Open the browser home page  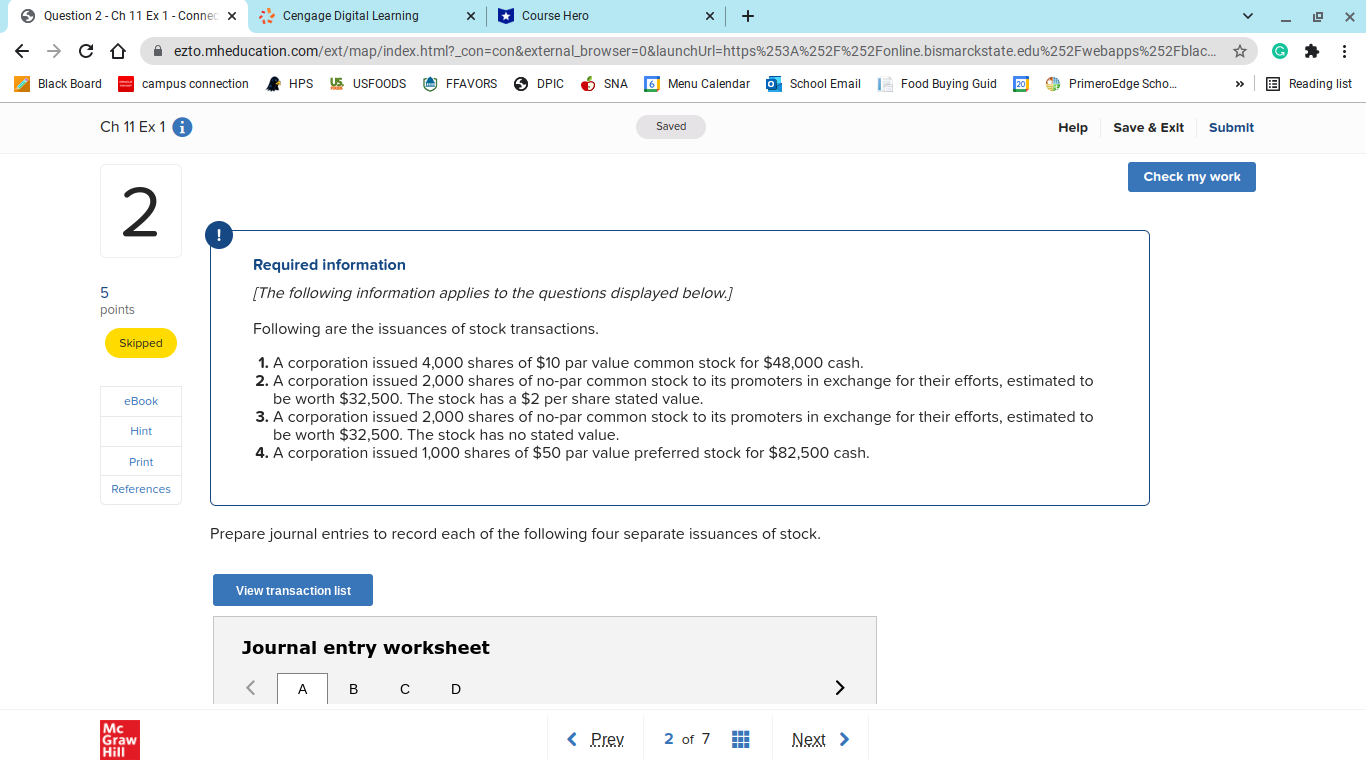point(117,51)
